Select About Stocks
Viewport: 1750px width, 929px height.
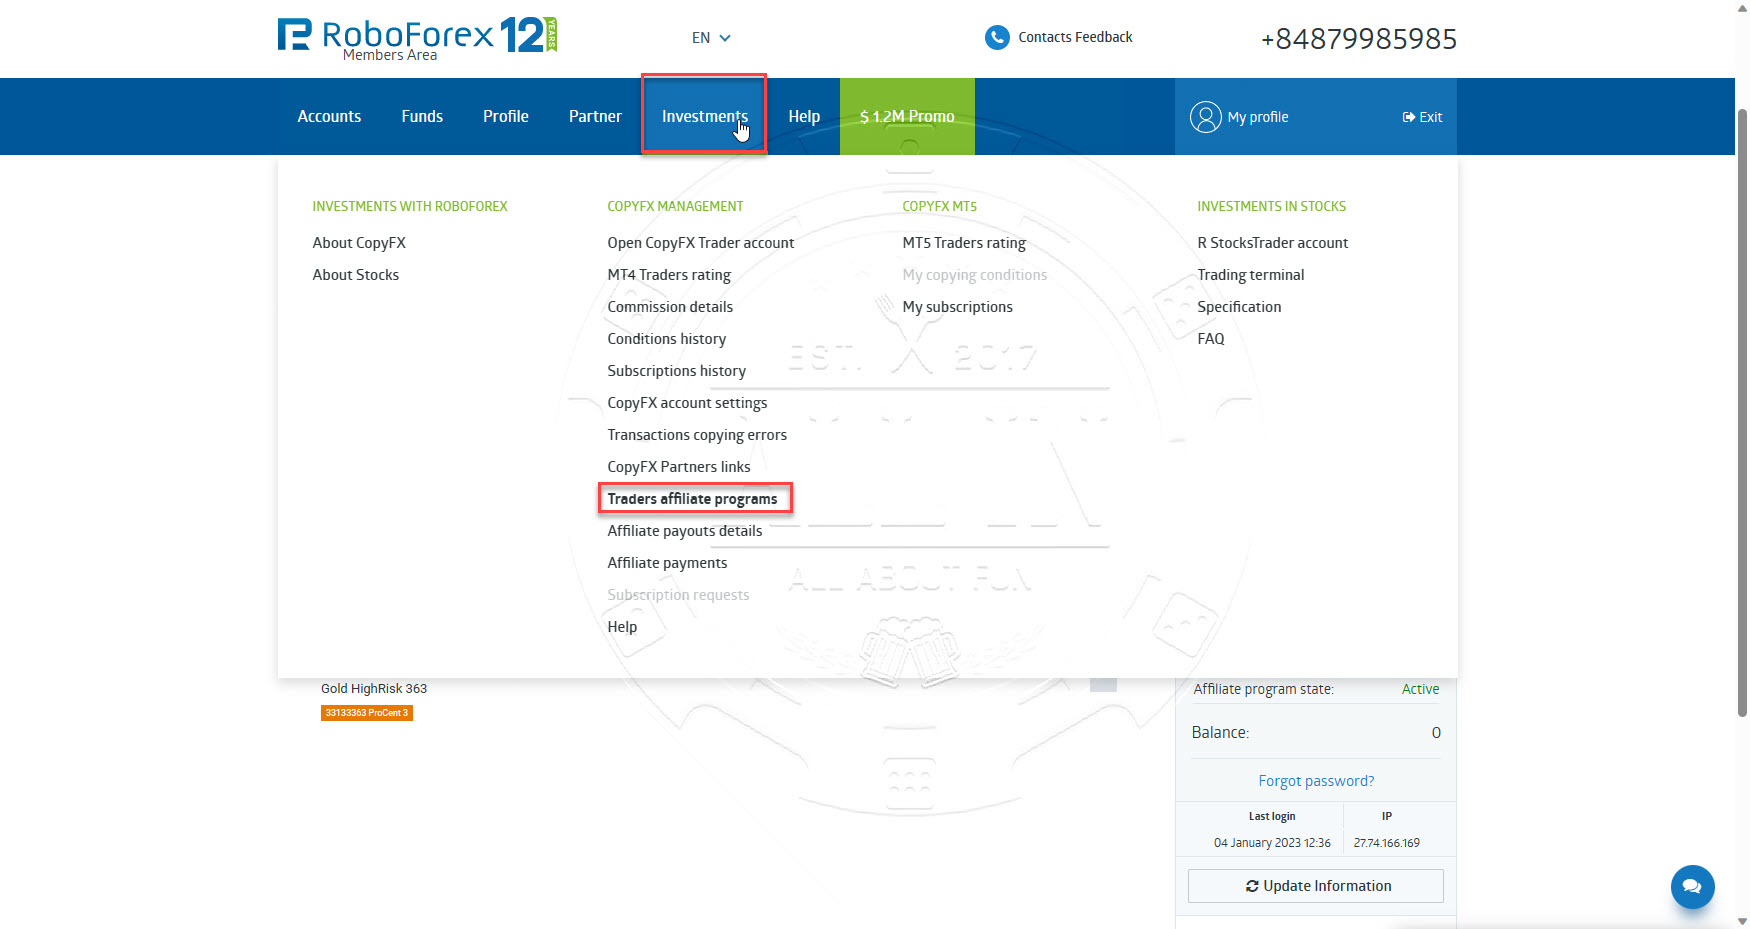click(x=355, y=275)
